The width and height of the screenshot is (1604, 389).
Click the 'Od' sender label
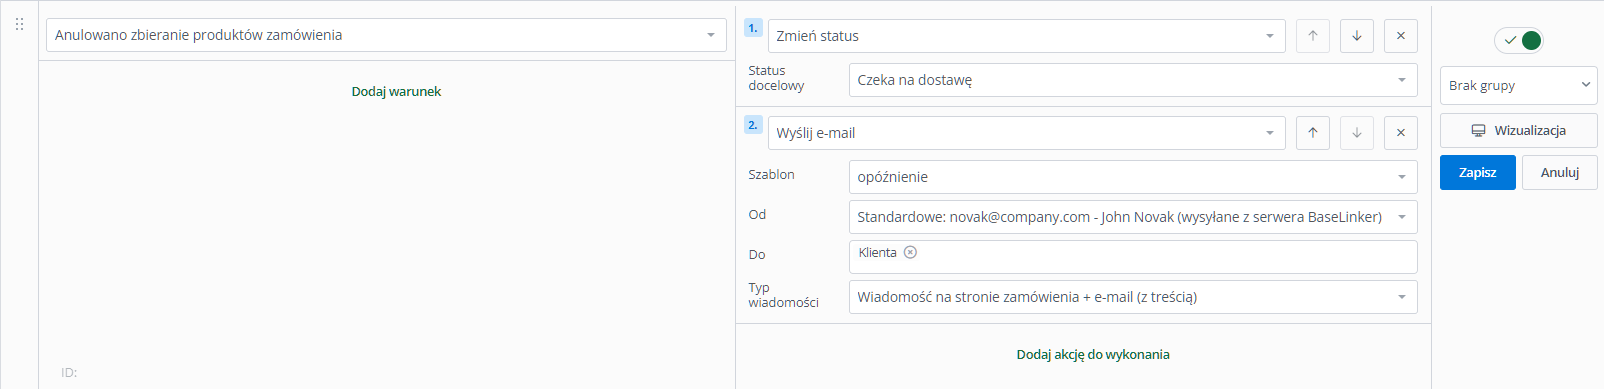pos(757,214)
